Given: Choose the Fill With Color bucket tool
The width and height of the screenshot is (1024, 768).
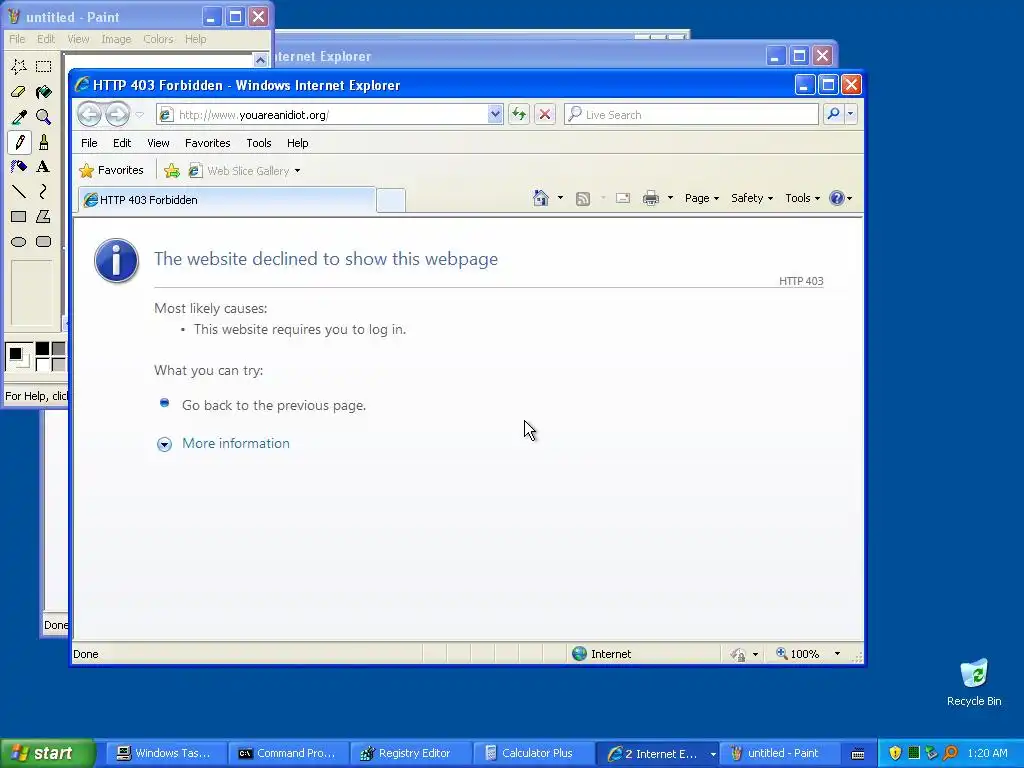Looking at the screenshot, I should coord(44,92).
